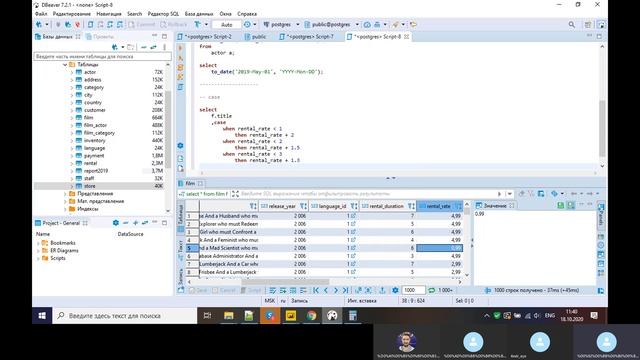Expand the Bookmarks project folder
Viewport: 640px width, 360px height.
coord(38,243)
